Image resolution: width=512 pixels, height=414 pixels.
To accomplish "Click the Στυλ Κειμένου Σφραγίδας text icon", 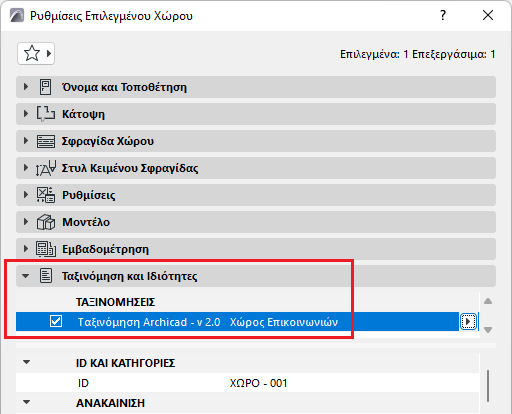I will pos(46,168).
